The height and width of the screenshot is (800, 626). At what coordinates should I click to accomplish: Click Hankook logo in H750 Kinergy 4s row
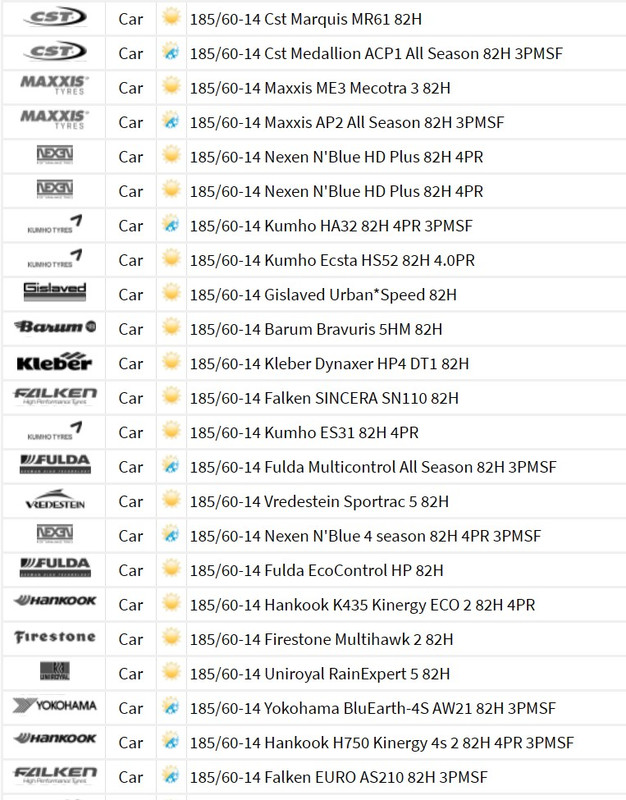55,739
